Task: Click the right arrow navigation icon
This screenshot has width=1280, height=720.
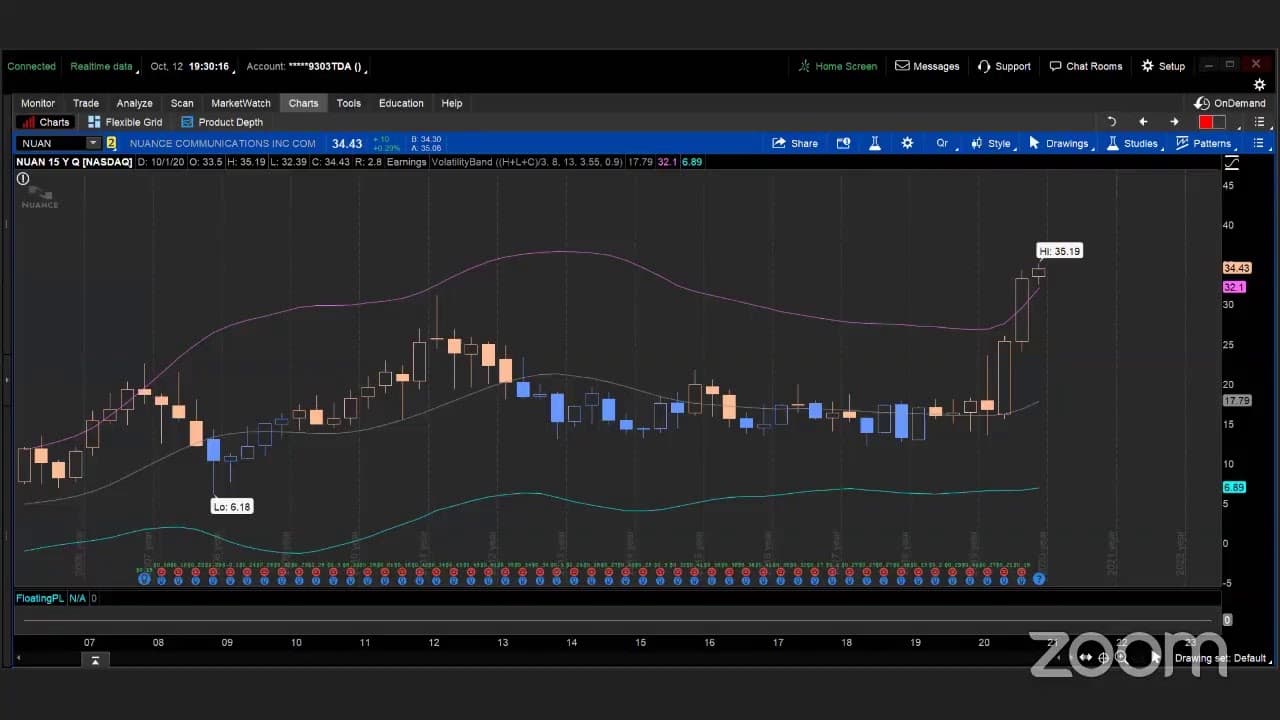Action: pos(1174,122)
